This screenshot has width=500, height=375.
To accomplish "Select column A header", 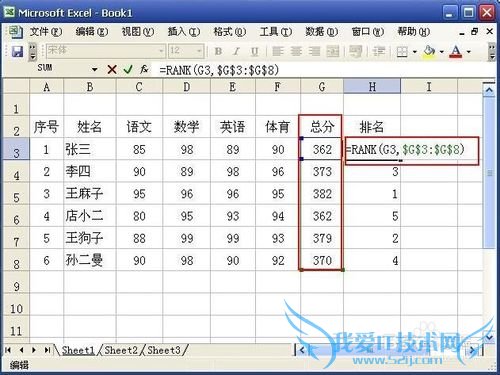I will click(46, 87).
